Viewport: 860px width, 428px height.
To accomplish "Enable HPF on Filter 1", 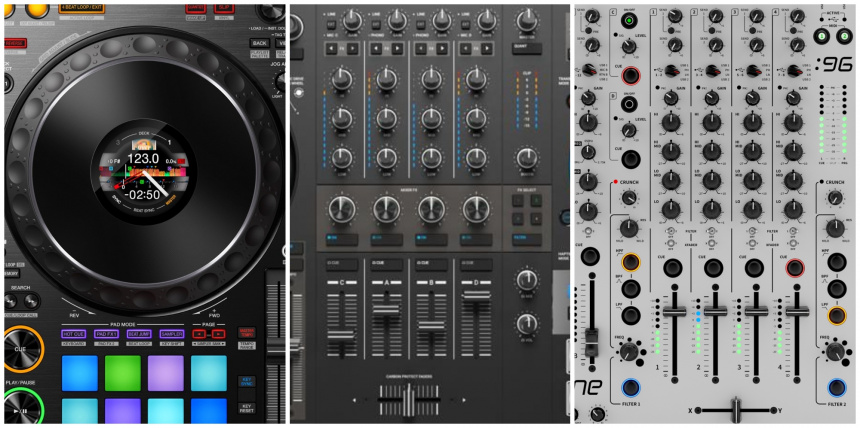I will tap(630, 262).
